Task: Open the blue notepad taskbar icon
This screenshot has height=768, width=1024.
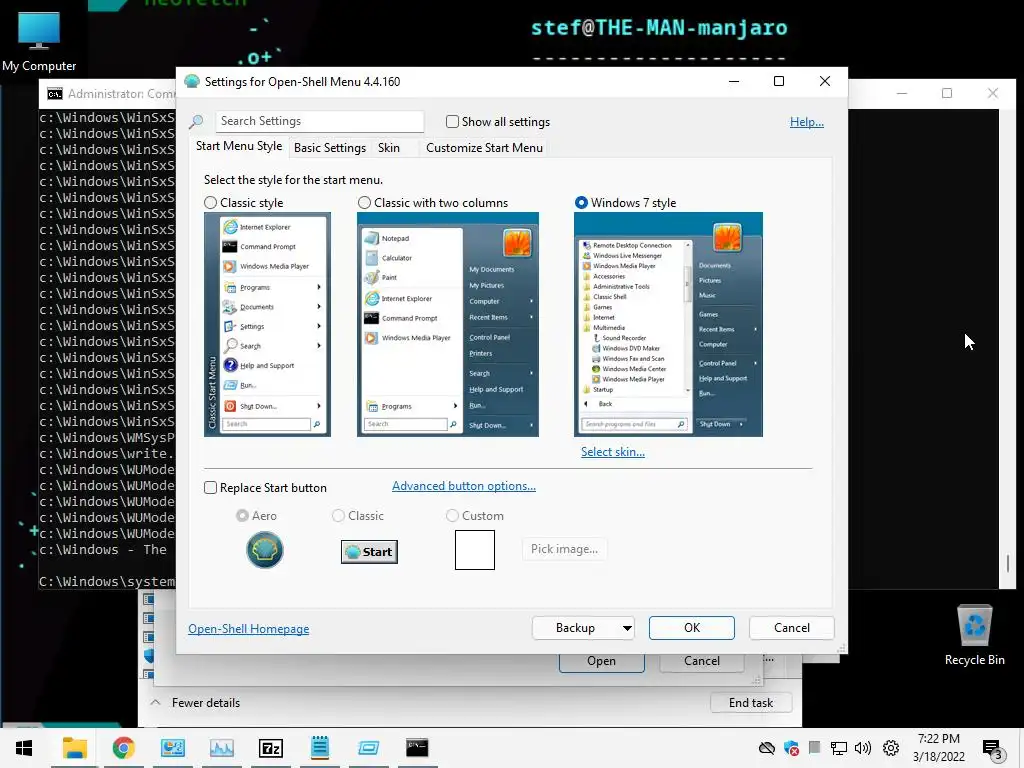Action: coord(319,747)
